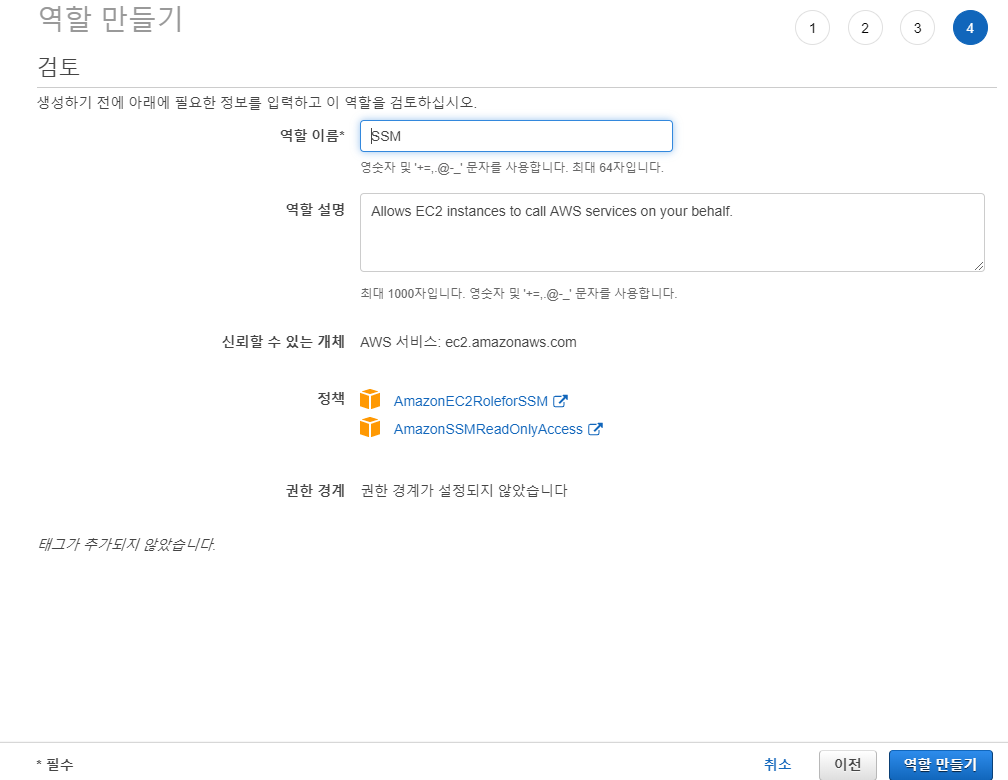Open the AmazonEC2RoleforSSM policy link
Screen dimensions: 1008x780
tap(471, 401)
